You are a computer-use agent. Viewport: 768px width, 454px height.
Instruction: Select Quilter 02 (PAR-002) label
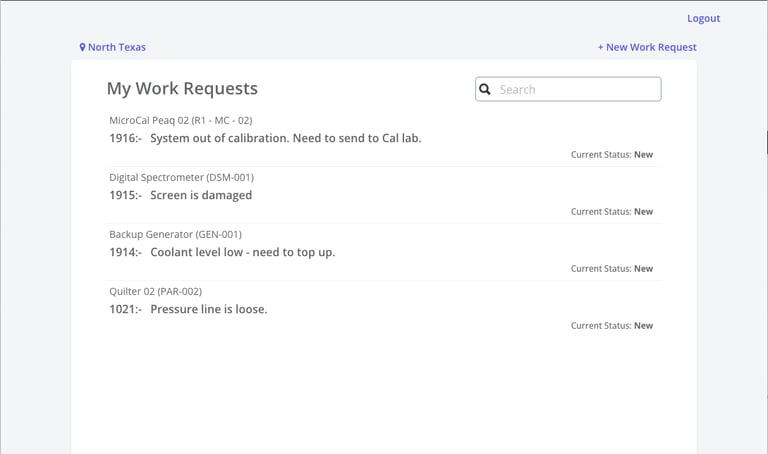[155, 291]
